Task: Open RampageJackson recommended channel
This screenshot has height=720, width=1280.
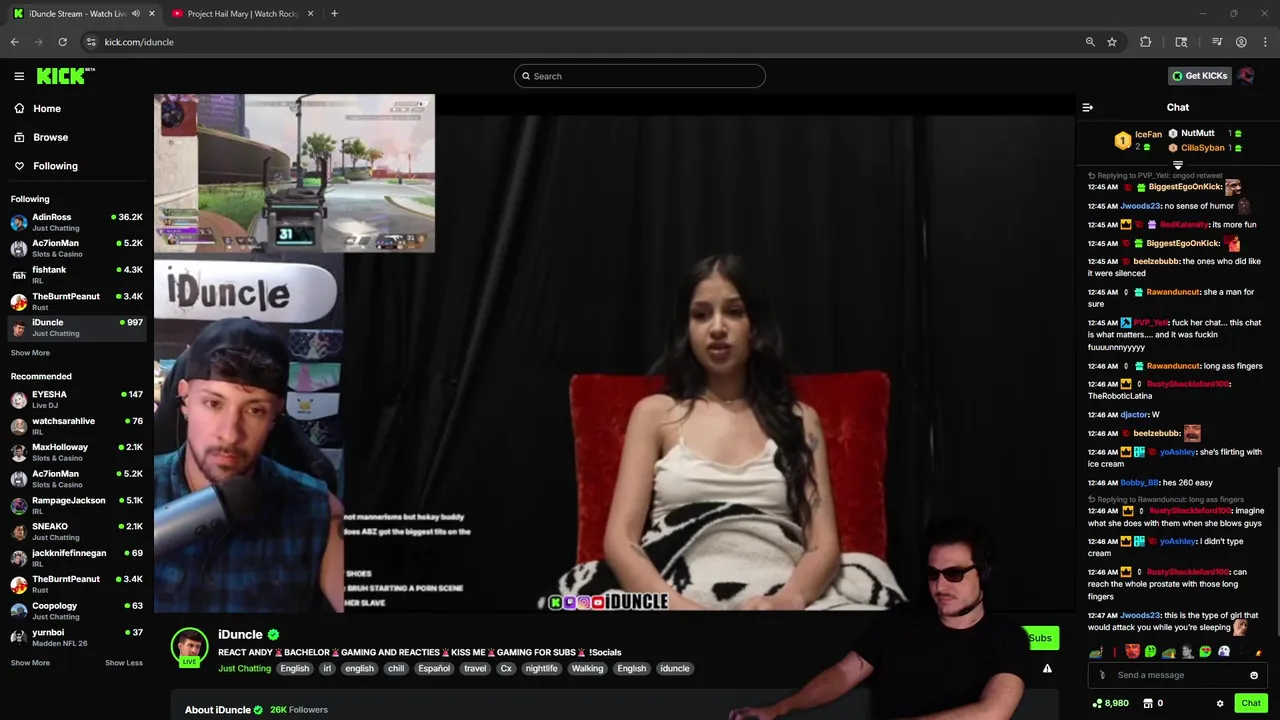Action: pos(76,505)
